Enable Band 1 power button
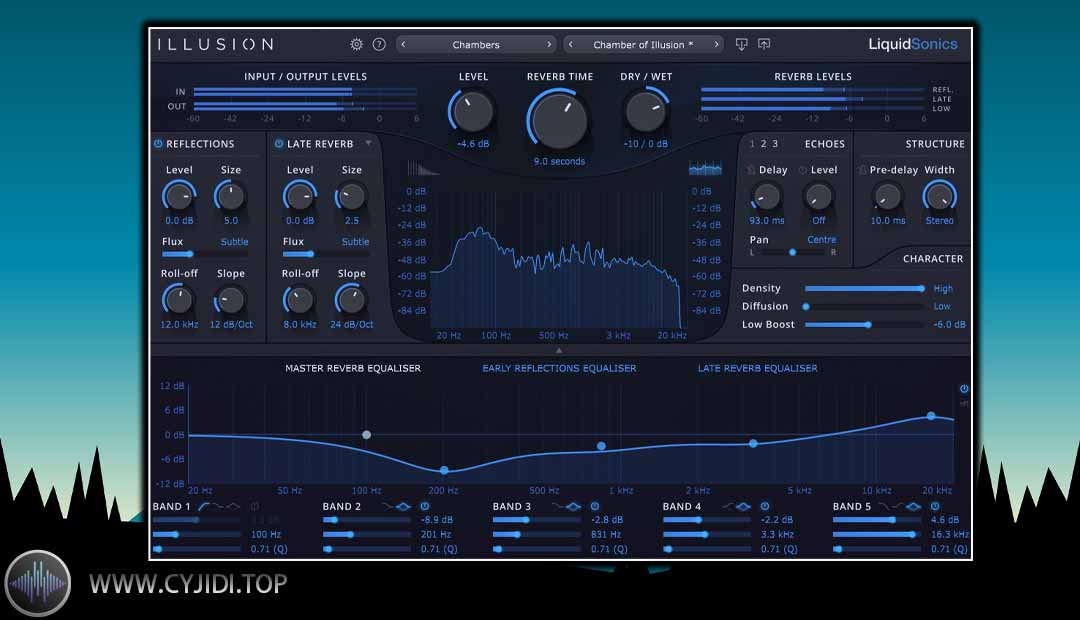Viewport: 1080px width, 620px height. coord(255,506)
